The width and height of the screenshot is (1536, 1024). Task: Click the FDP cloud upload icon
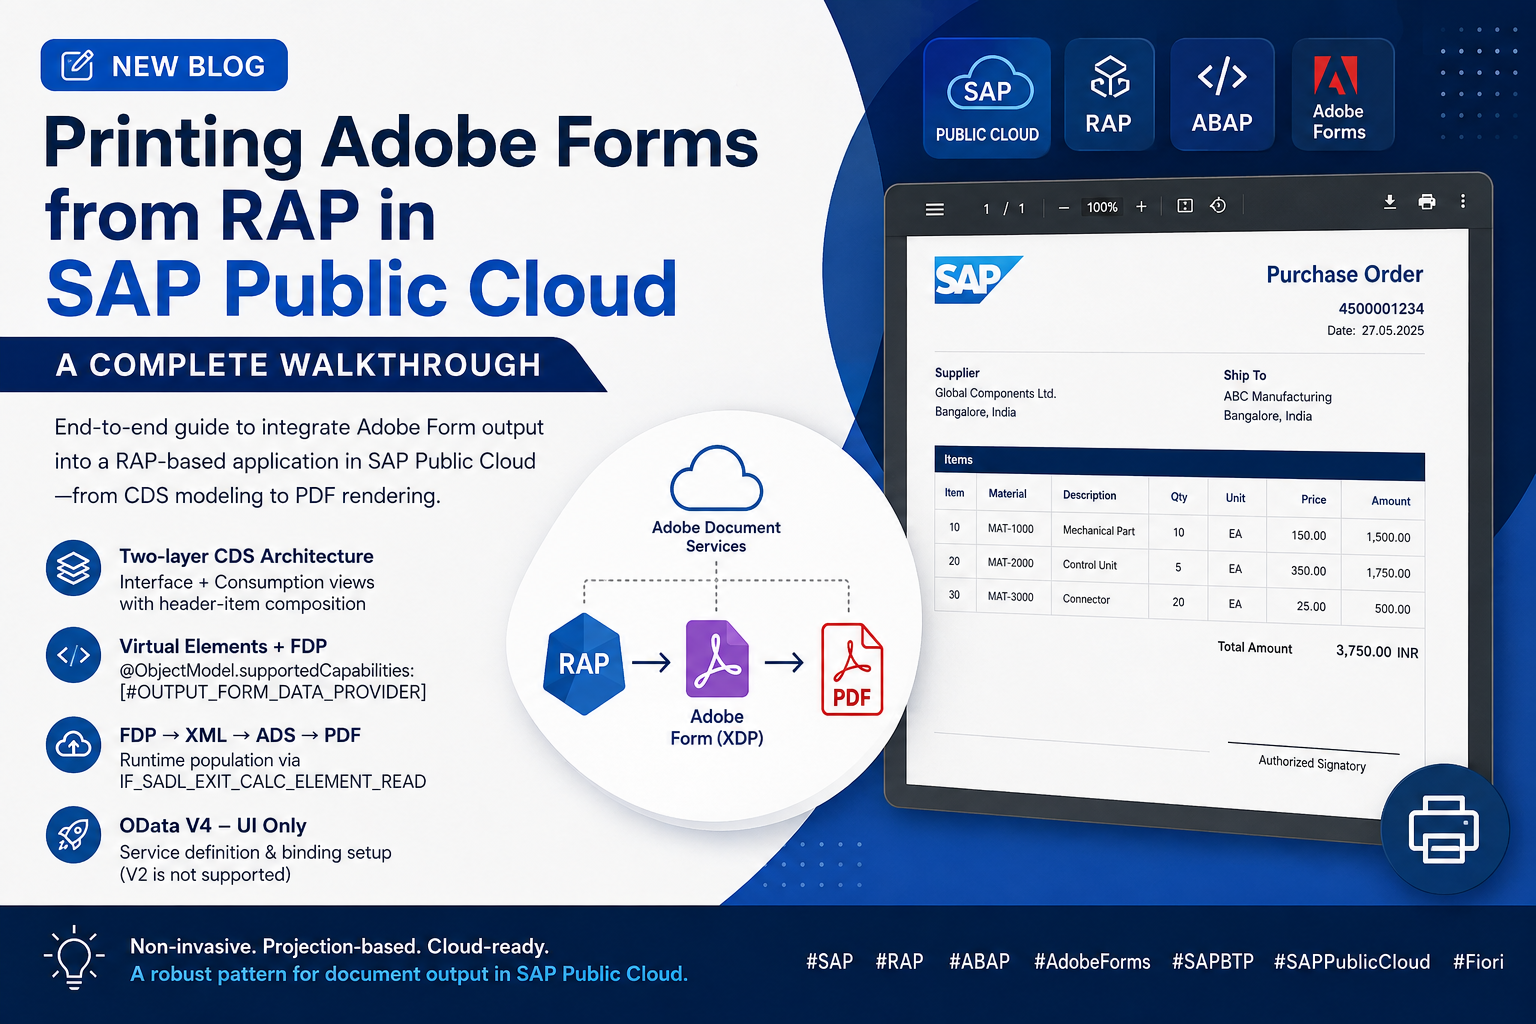coord(74,745)
